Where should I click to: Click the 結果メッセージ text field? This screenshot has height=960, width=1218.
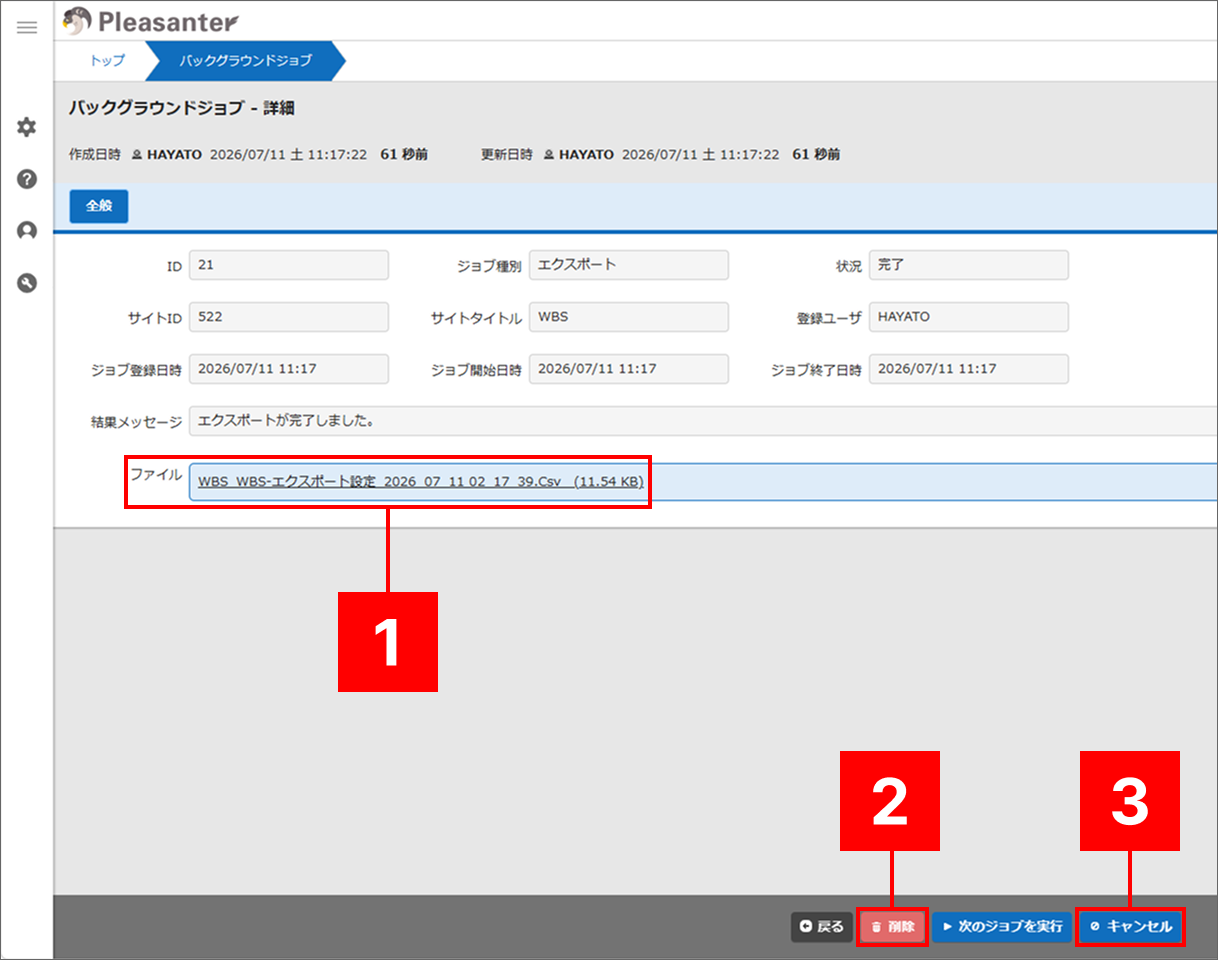click(x=703, y=421)
